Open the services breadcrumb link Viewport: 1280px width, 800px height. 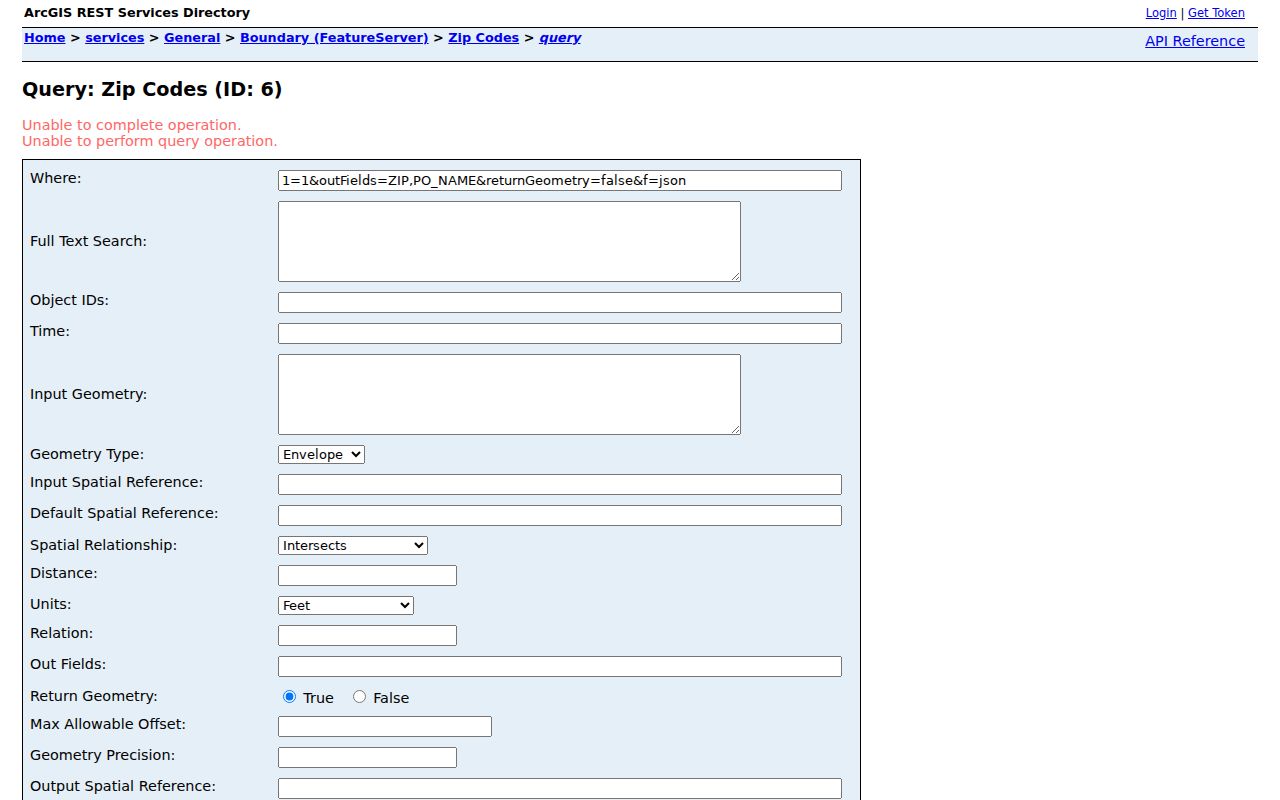(115, 38)
